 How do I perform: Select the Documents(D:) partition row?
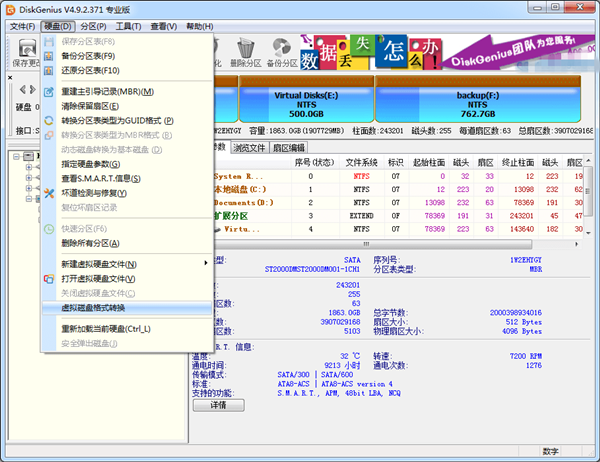(x=398, y=202)
